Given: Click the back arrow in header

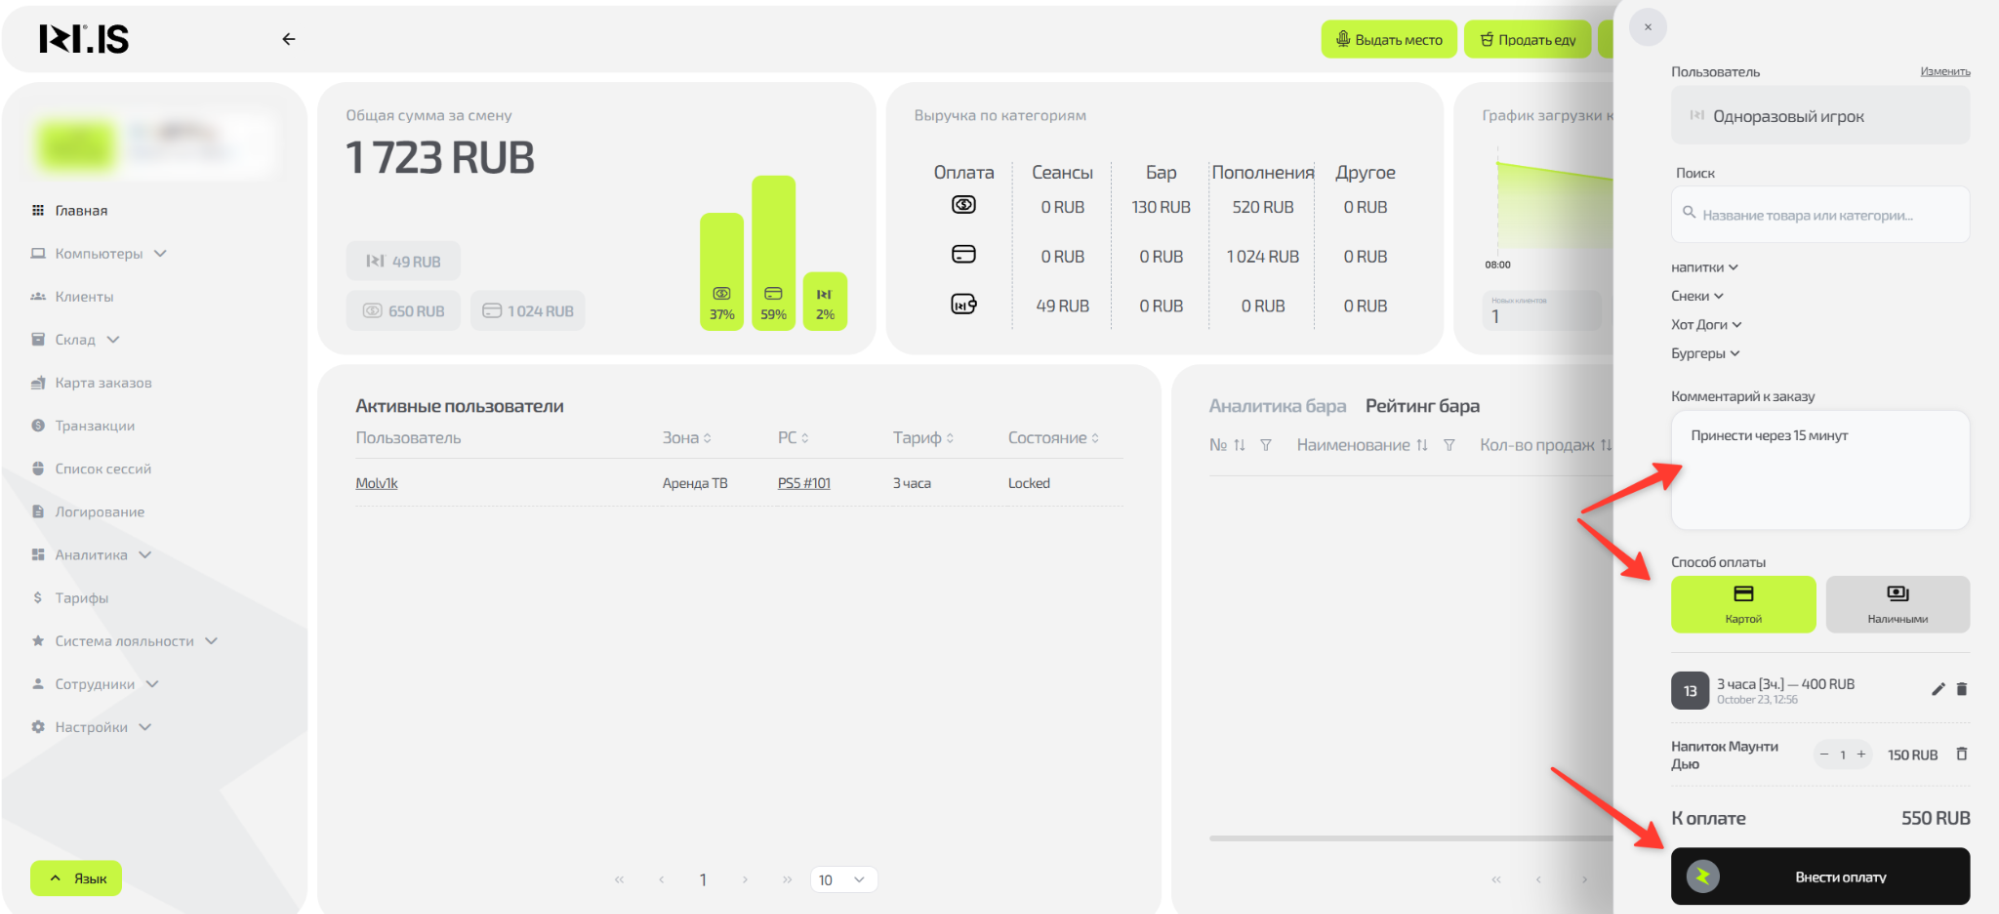Looking at the screenshot, I should click(289, 39).
